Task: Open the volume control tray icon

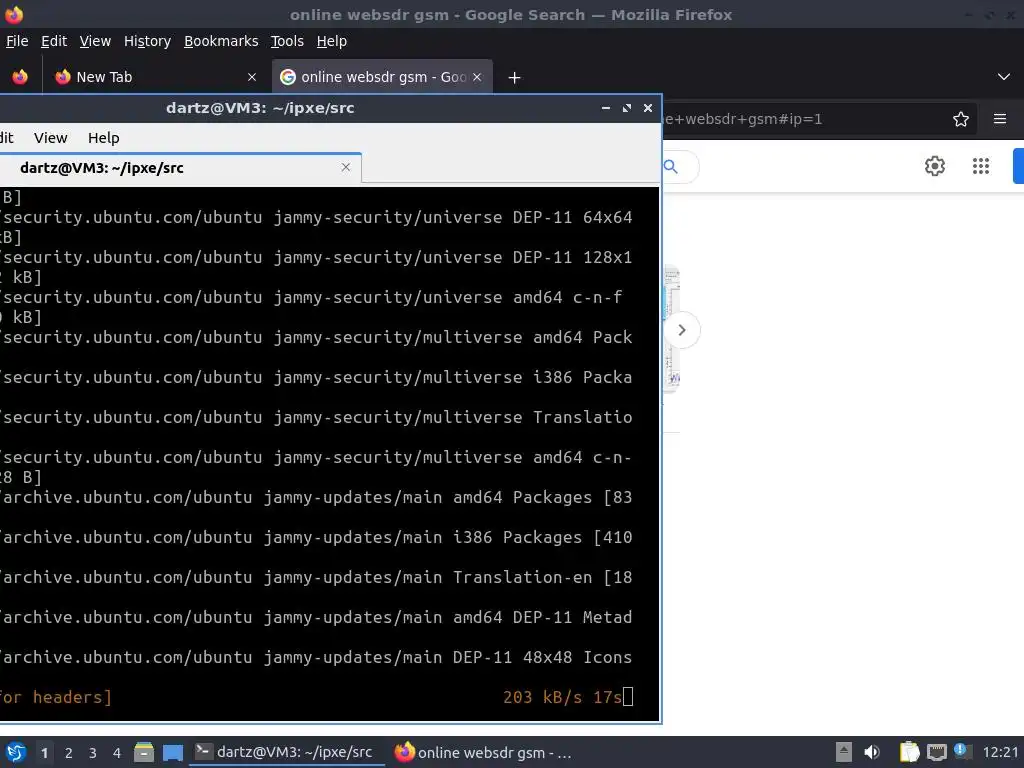Action: click(872, 752)
